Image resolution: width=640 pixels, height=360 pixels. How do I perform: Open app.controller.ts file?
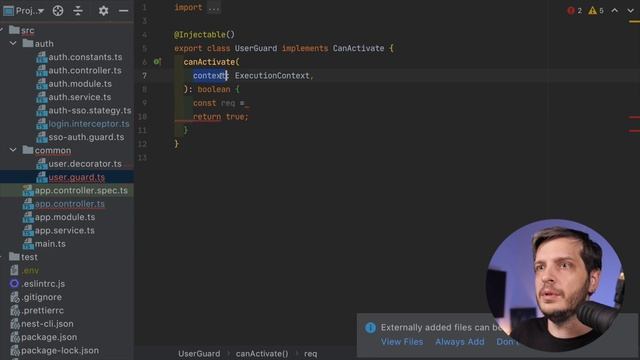(x=69, y=204)
